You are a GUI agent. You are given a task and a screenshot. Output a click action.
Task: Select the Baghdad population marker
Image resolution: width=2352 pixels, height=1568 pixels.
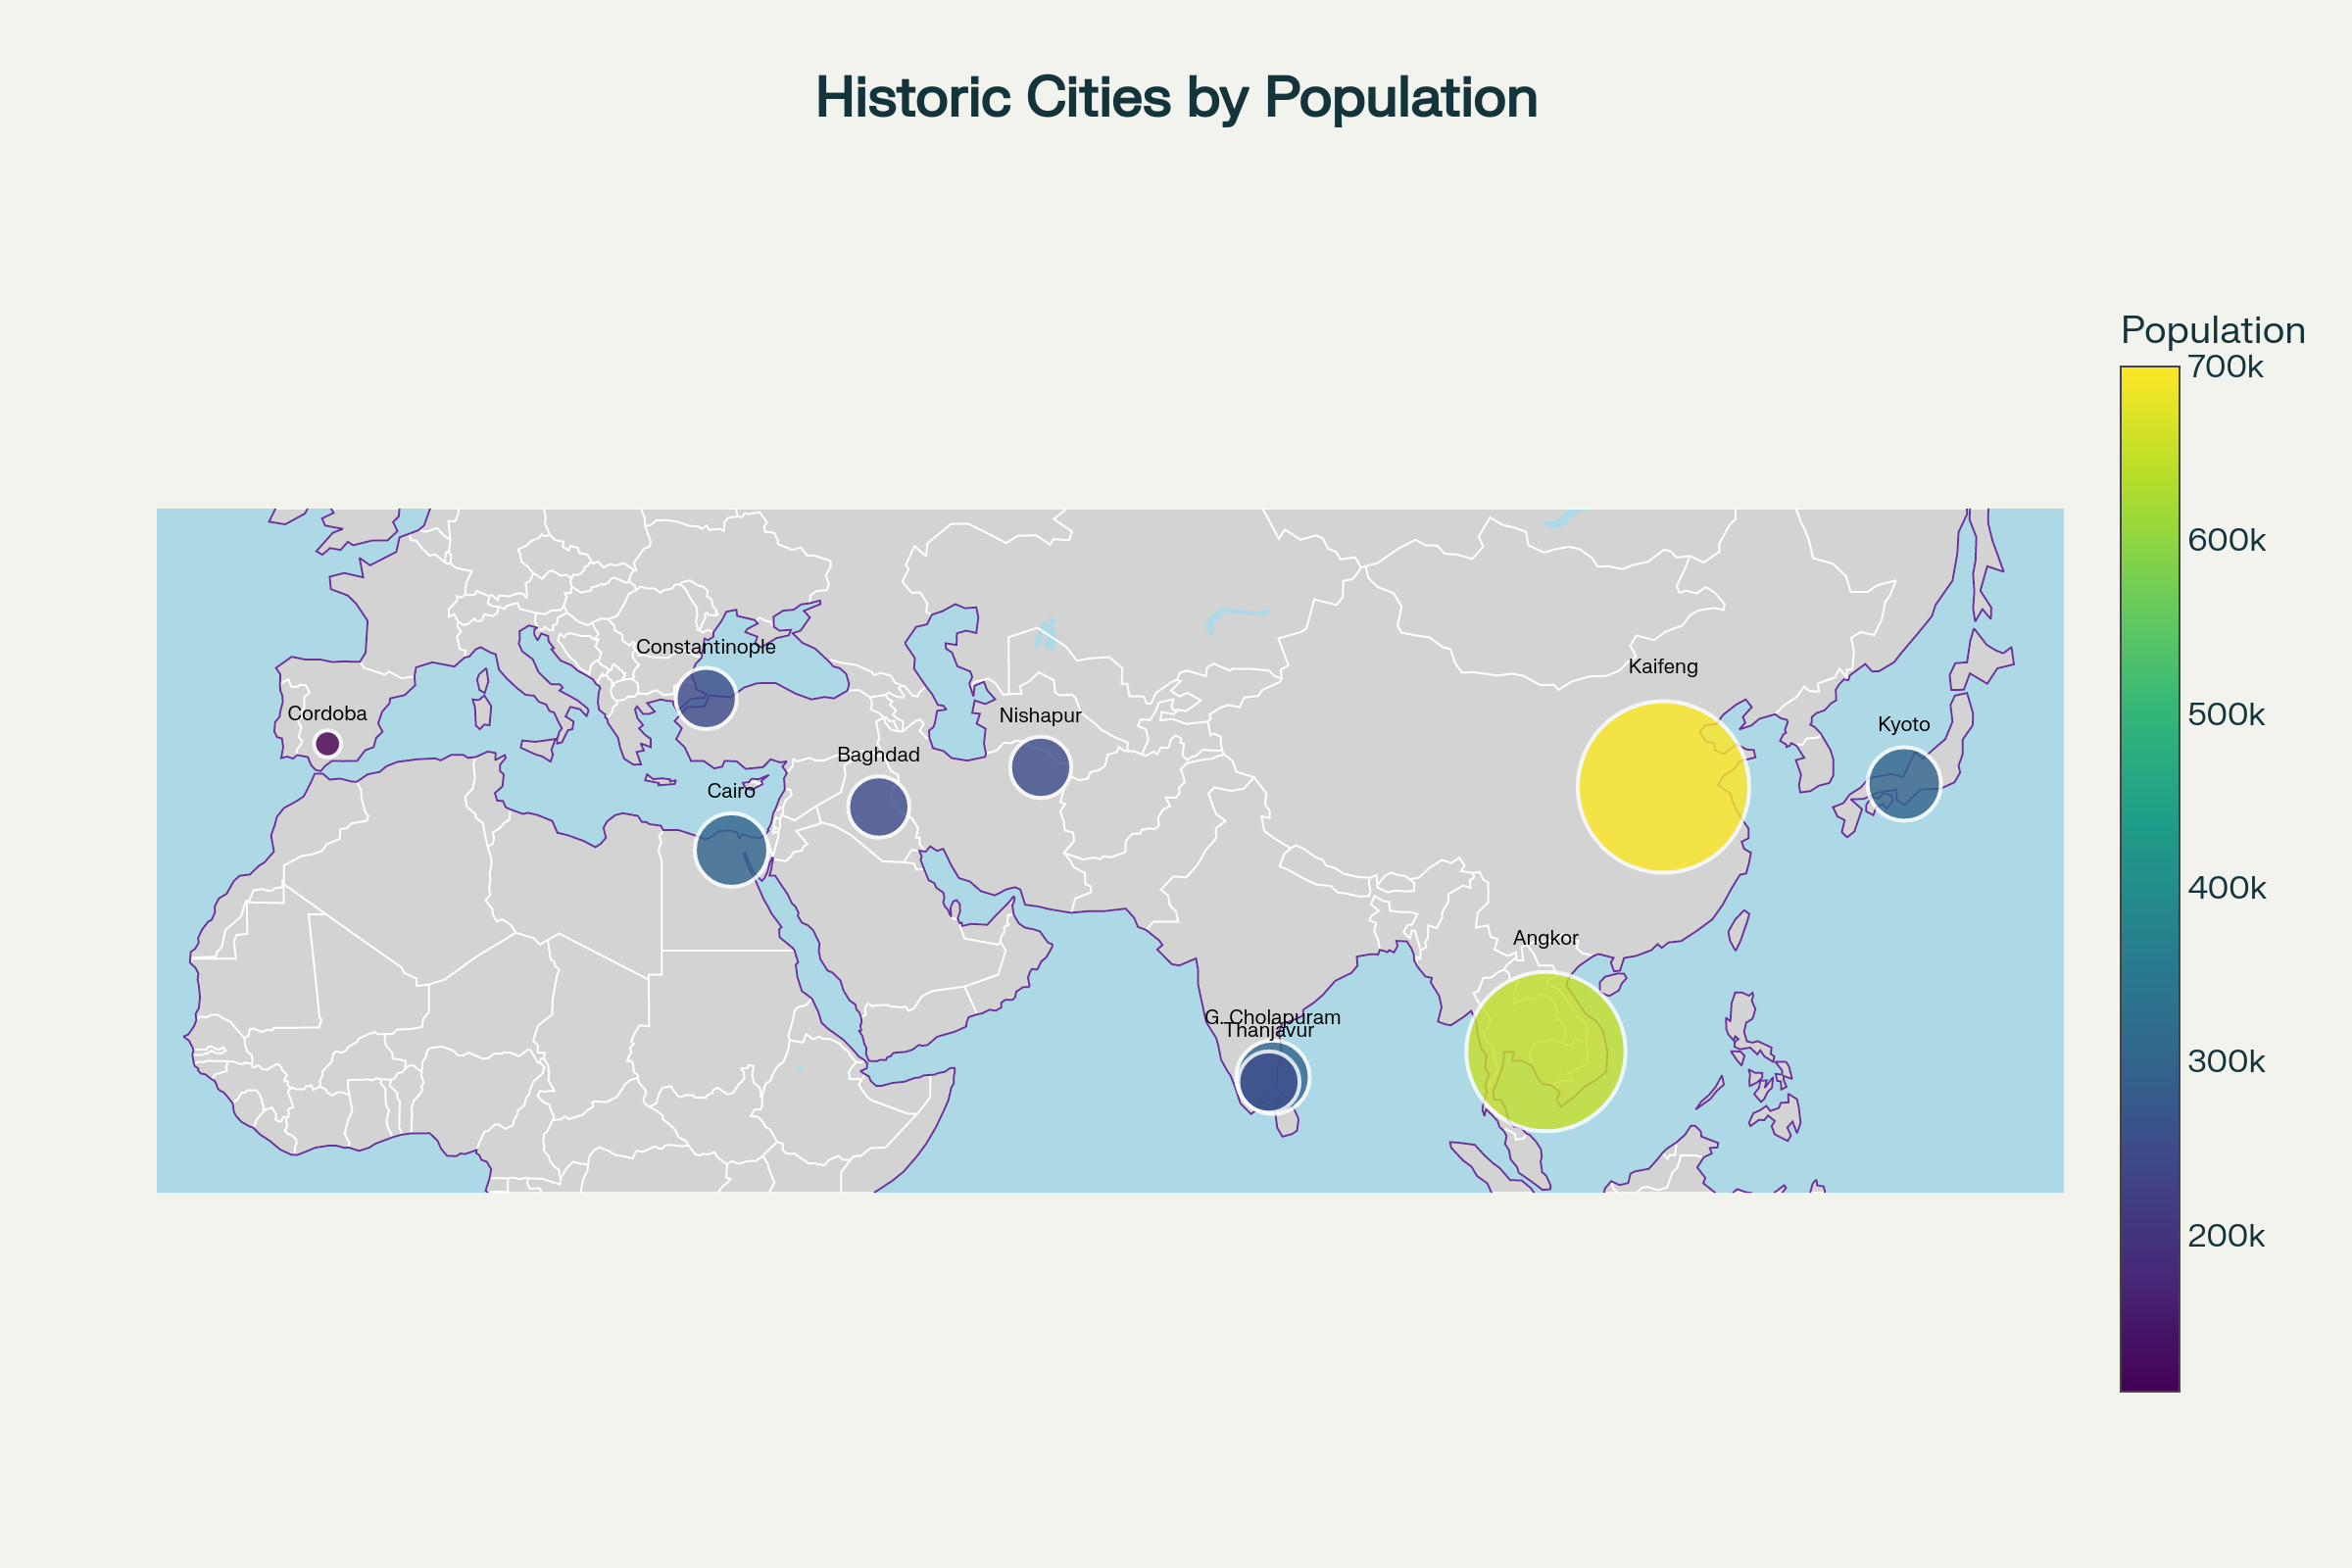click(x=878, y=806)
